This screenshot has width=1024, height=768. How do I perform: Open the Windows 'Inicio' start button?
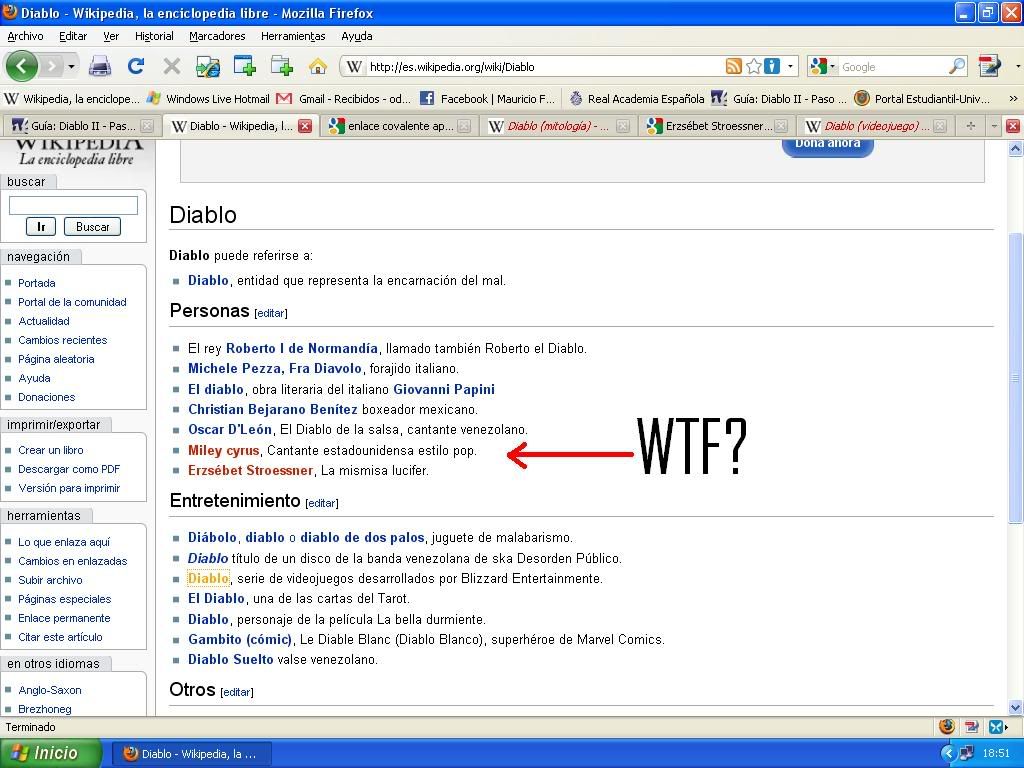click(51, 754)
